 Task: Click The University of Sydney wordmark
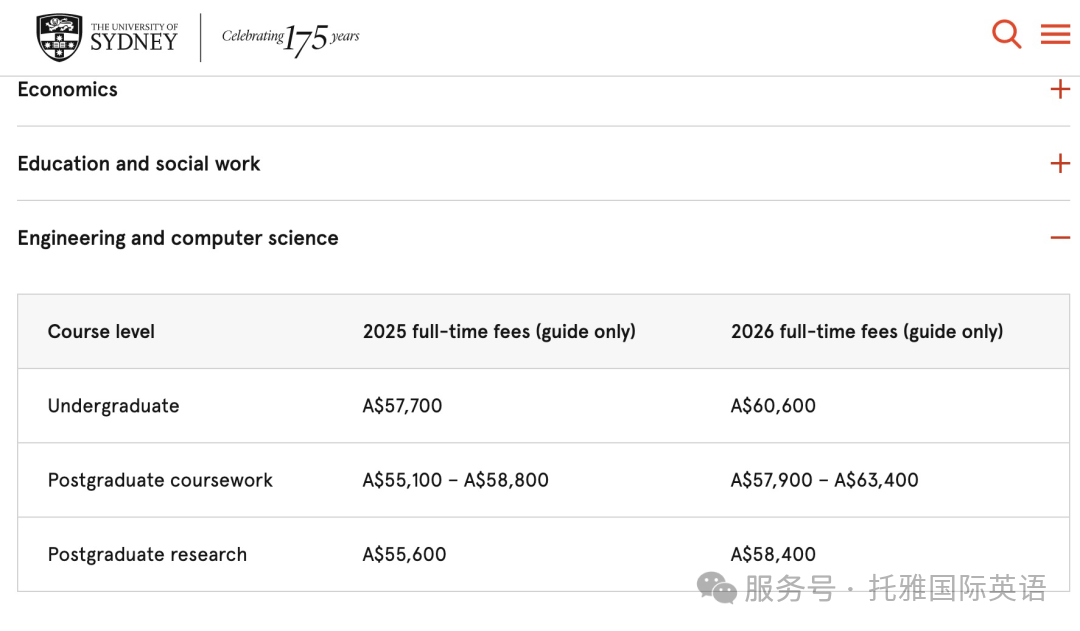(134, 38)
